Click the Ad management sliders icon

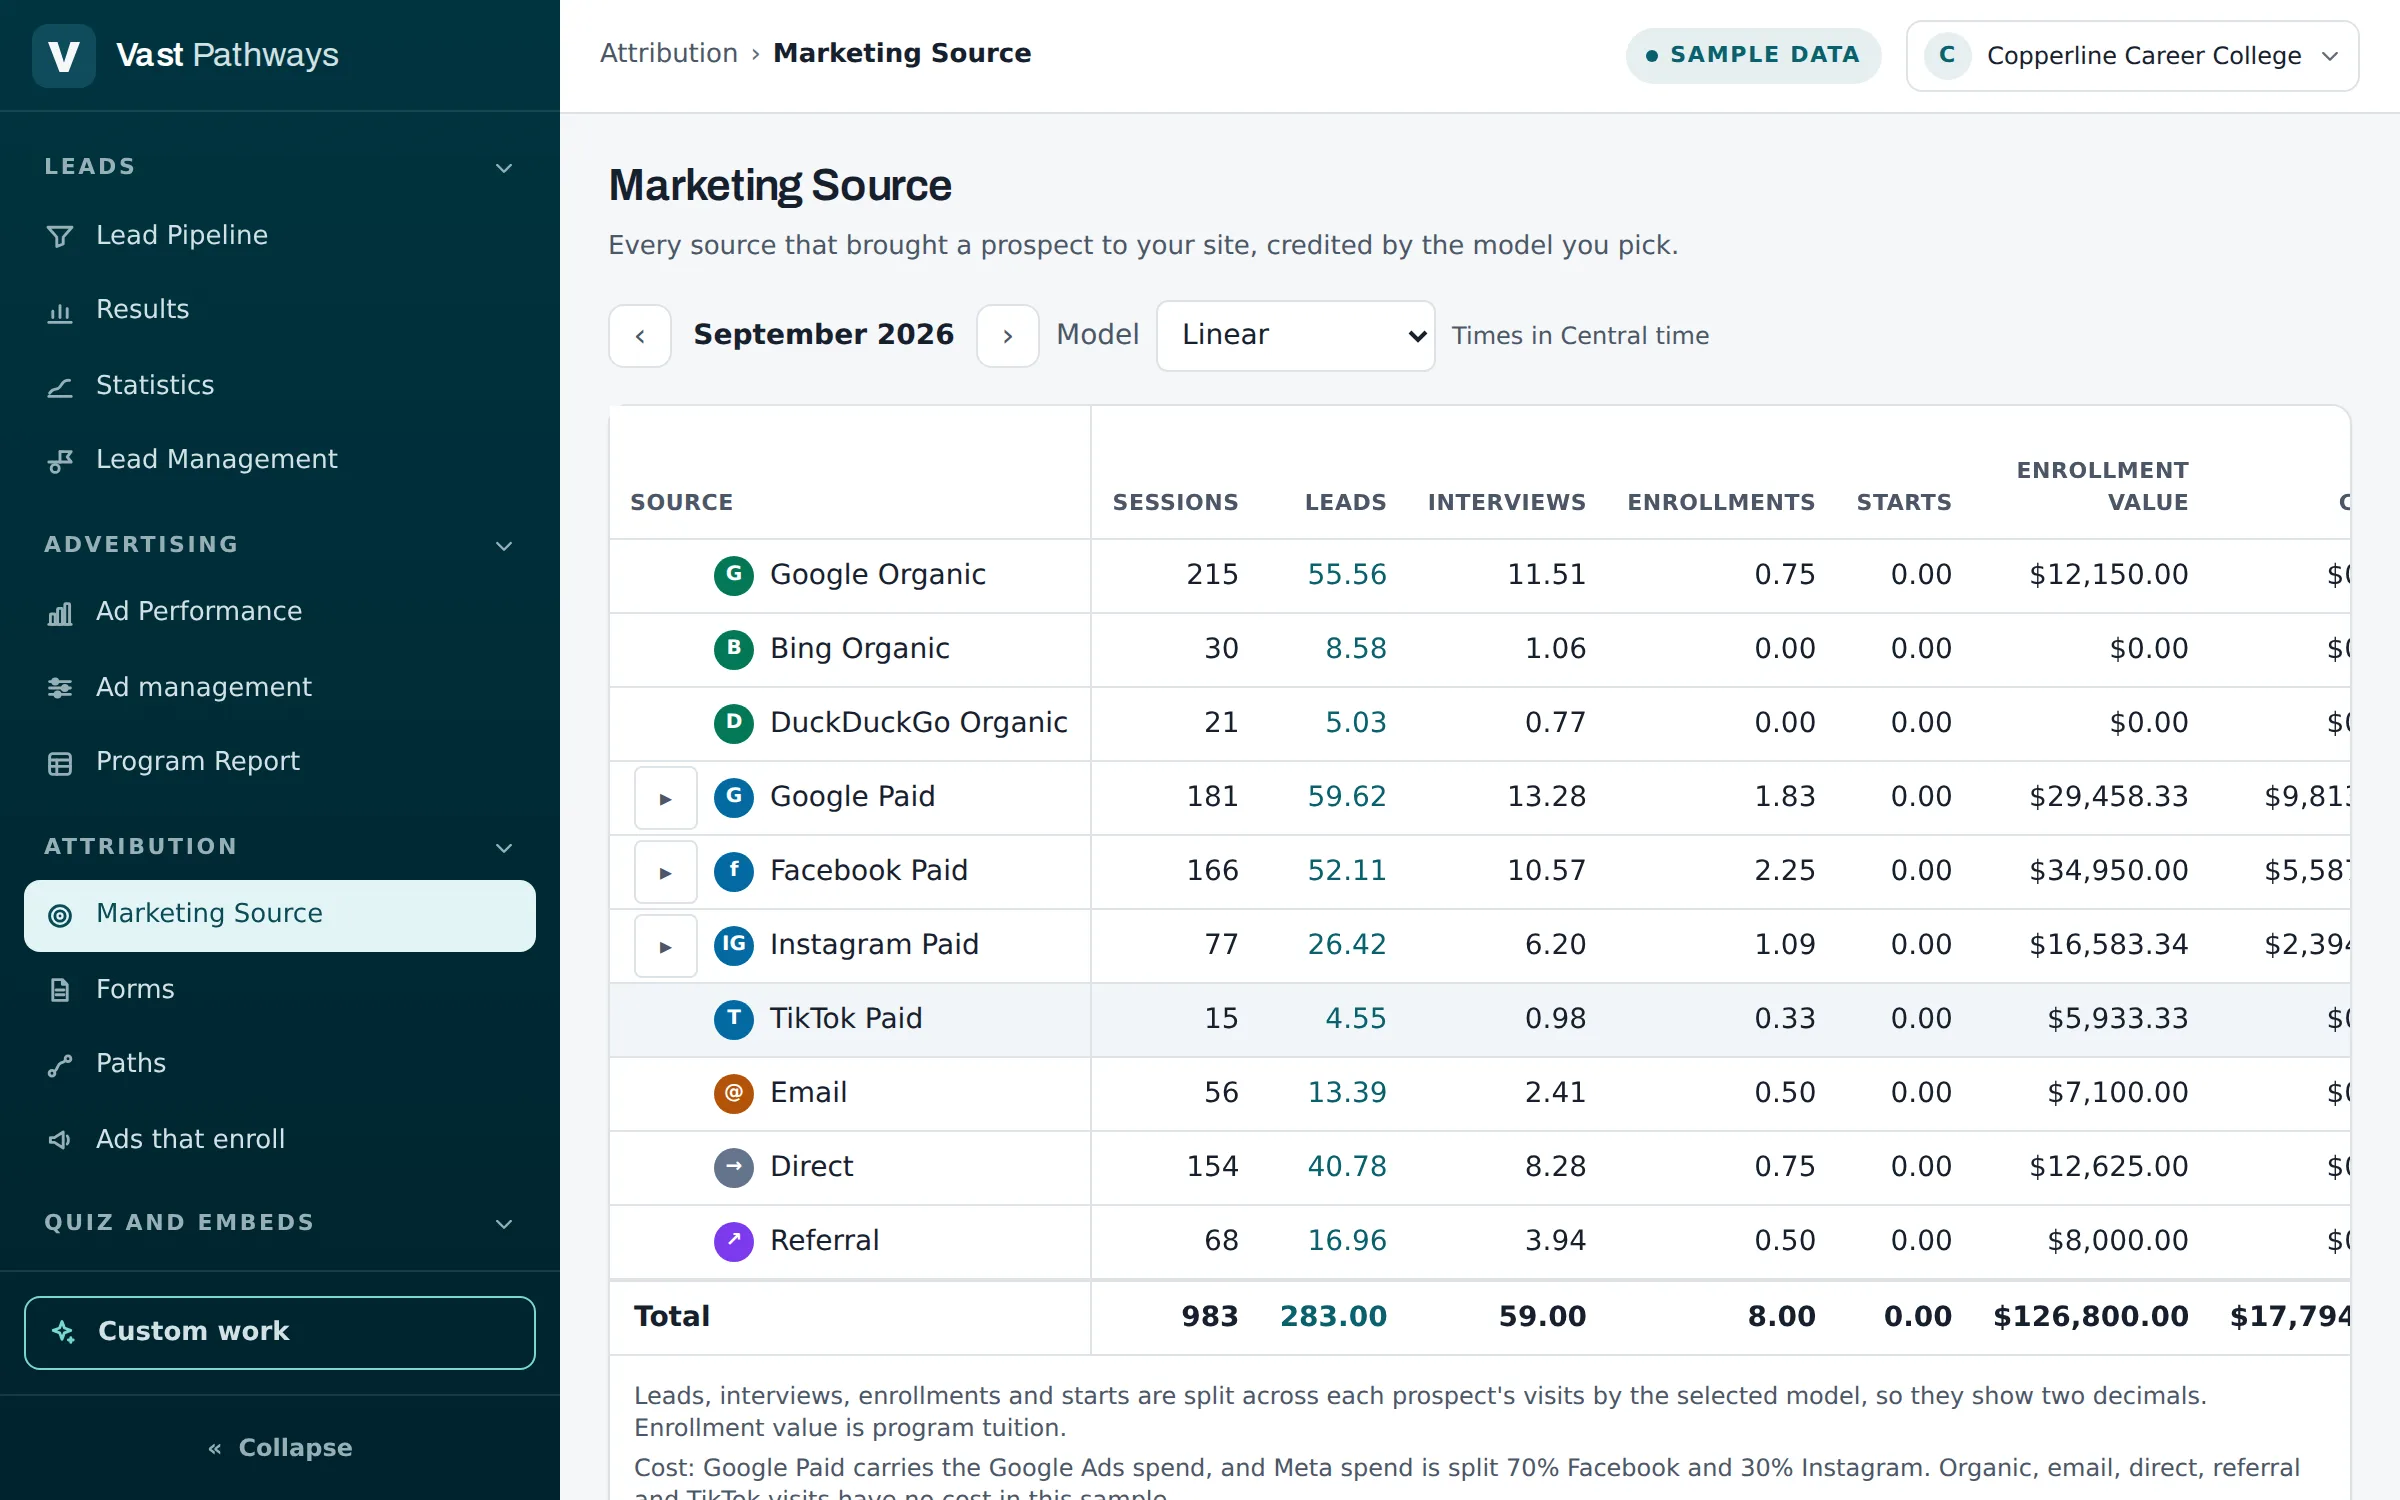coord(60,688)
